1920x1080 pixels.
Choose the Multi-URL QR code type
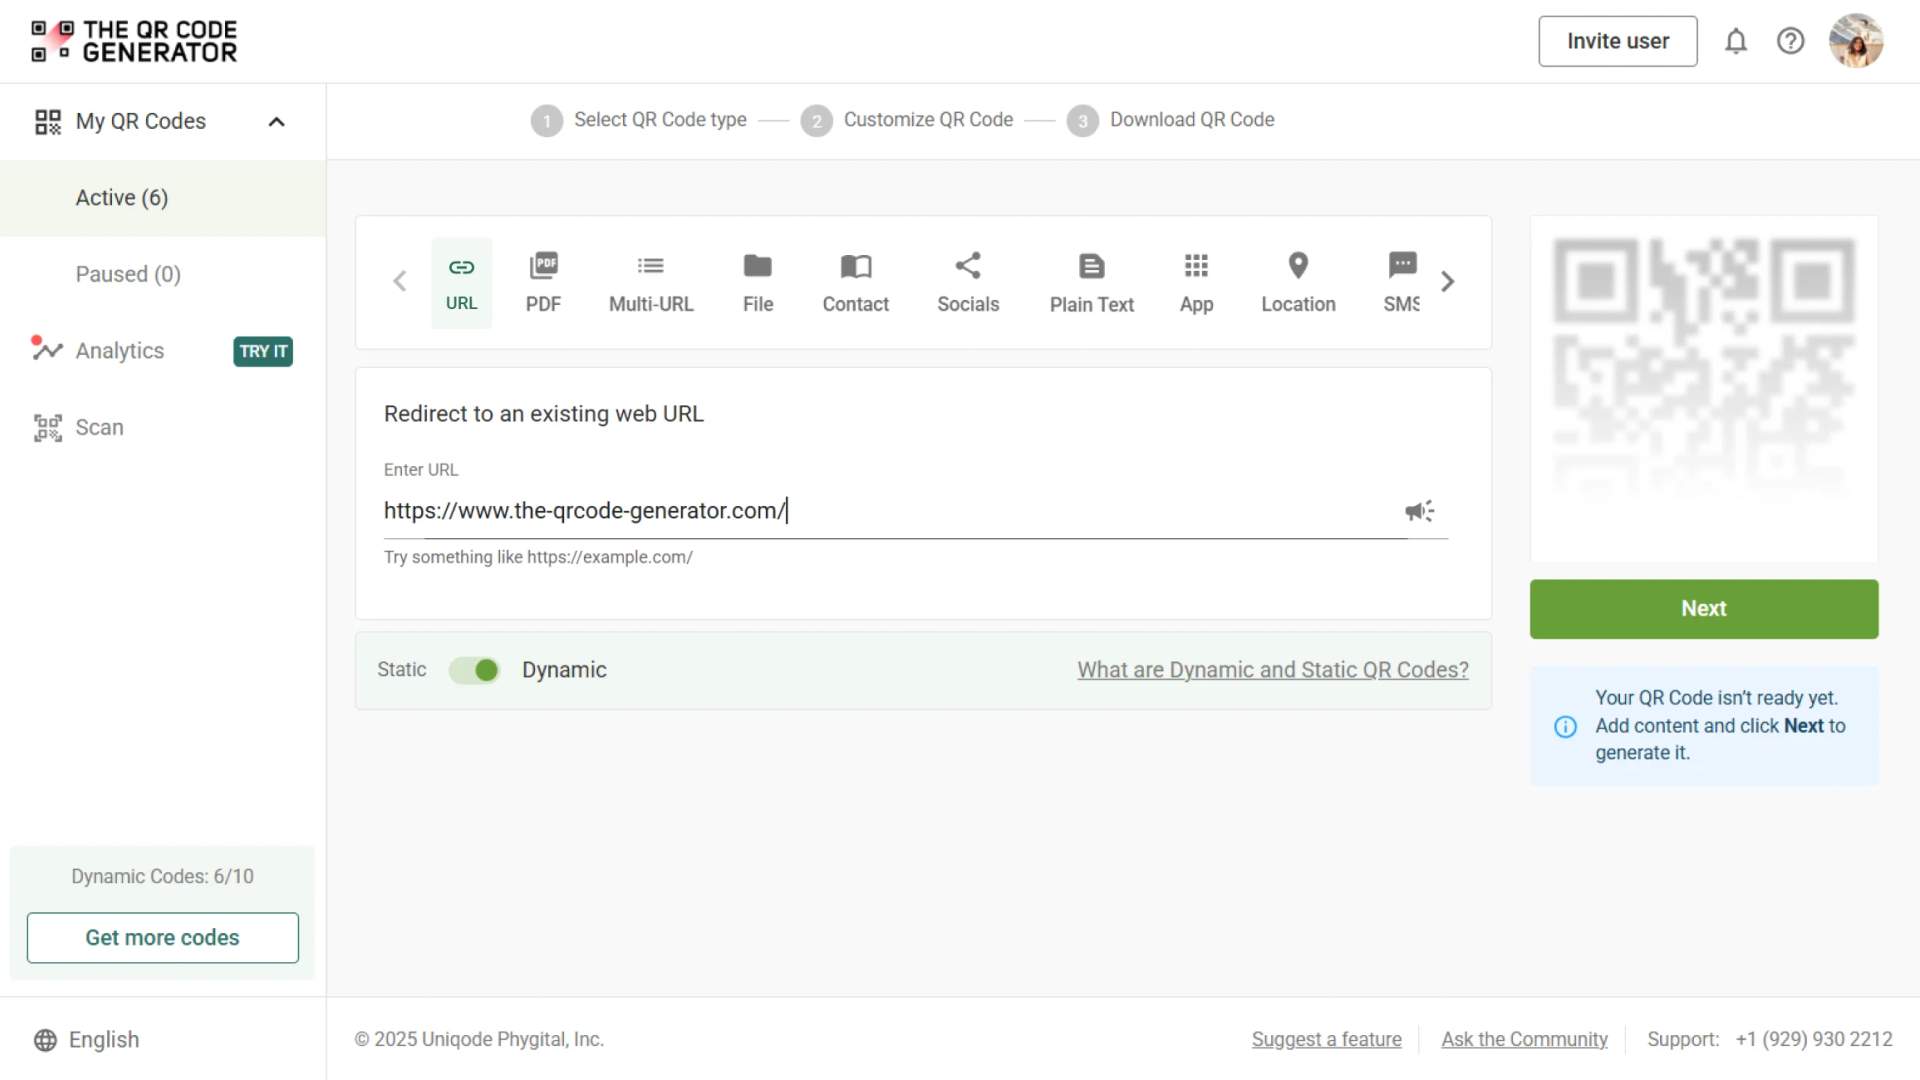(x=651, y=283)
